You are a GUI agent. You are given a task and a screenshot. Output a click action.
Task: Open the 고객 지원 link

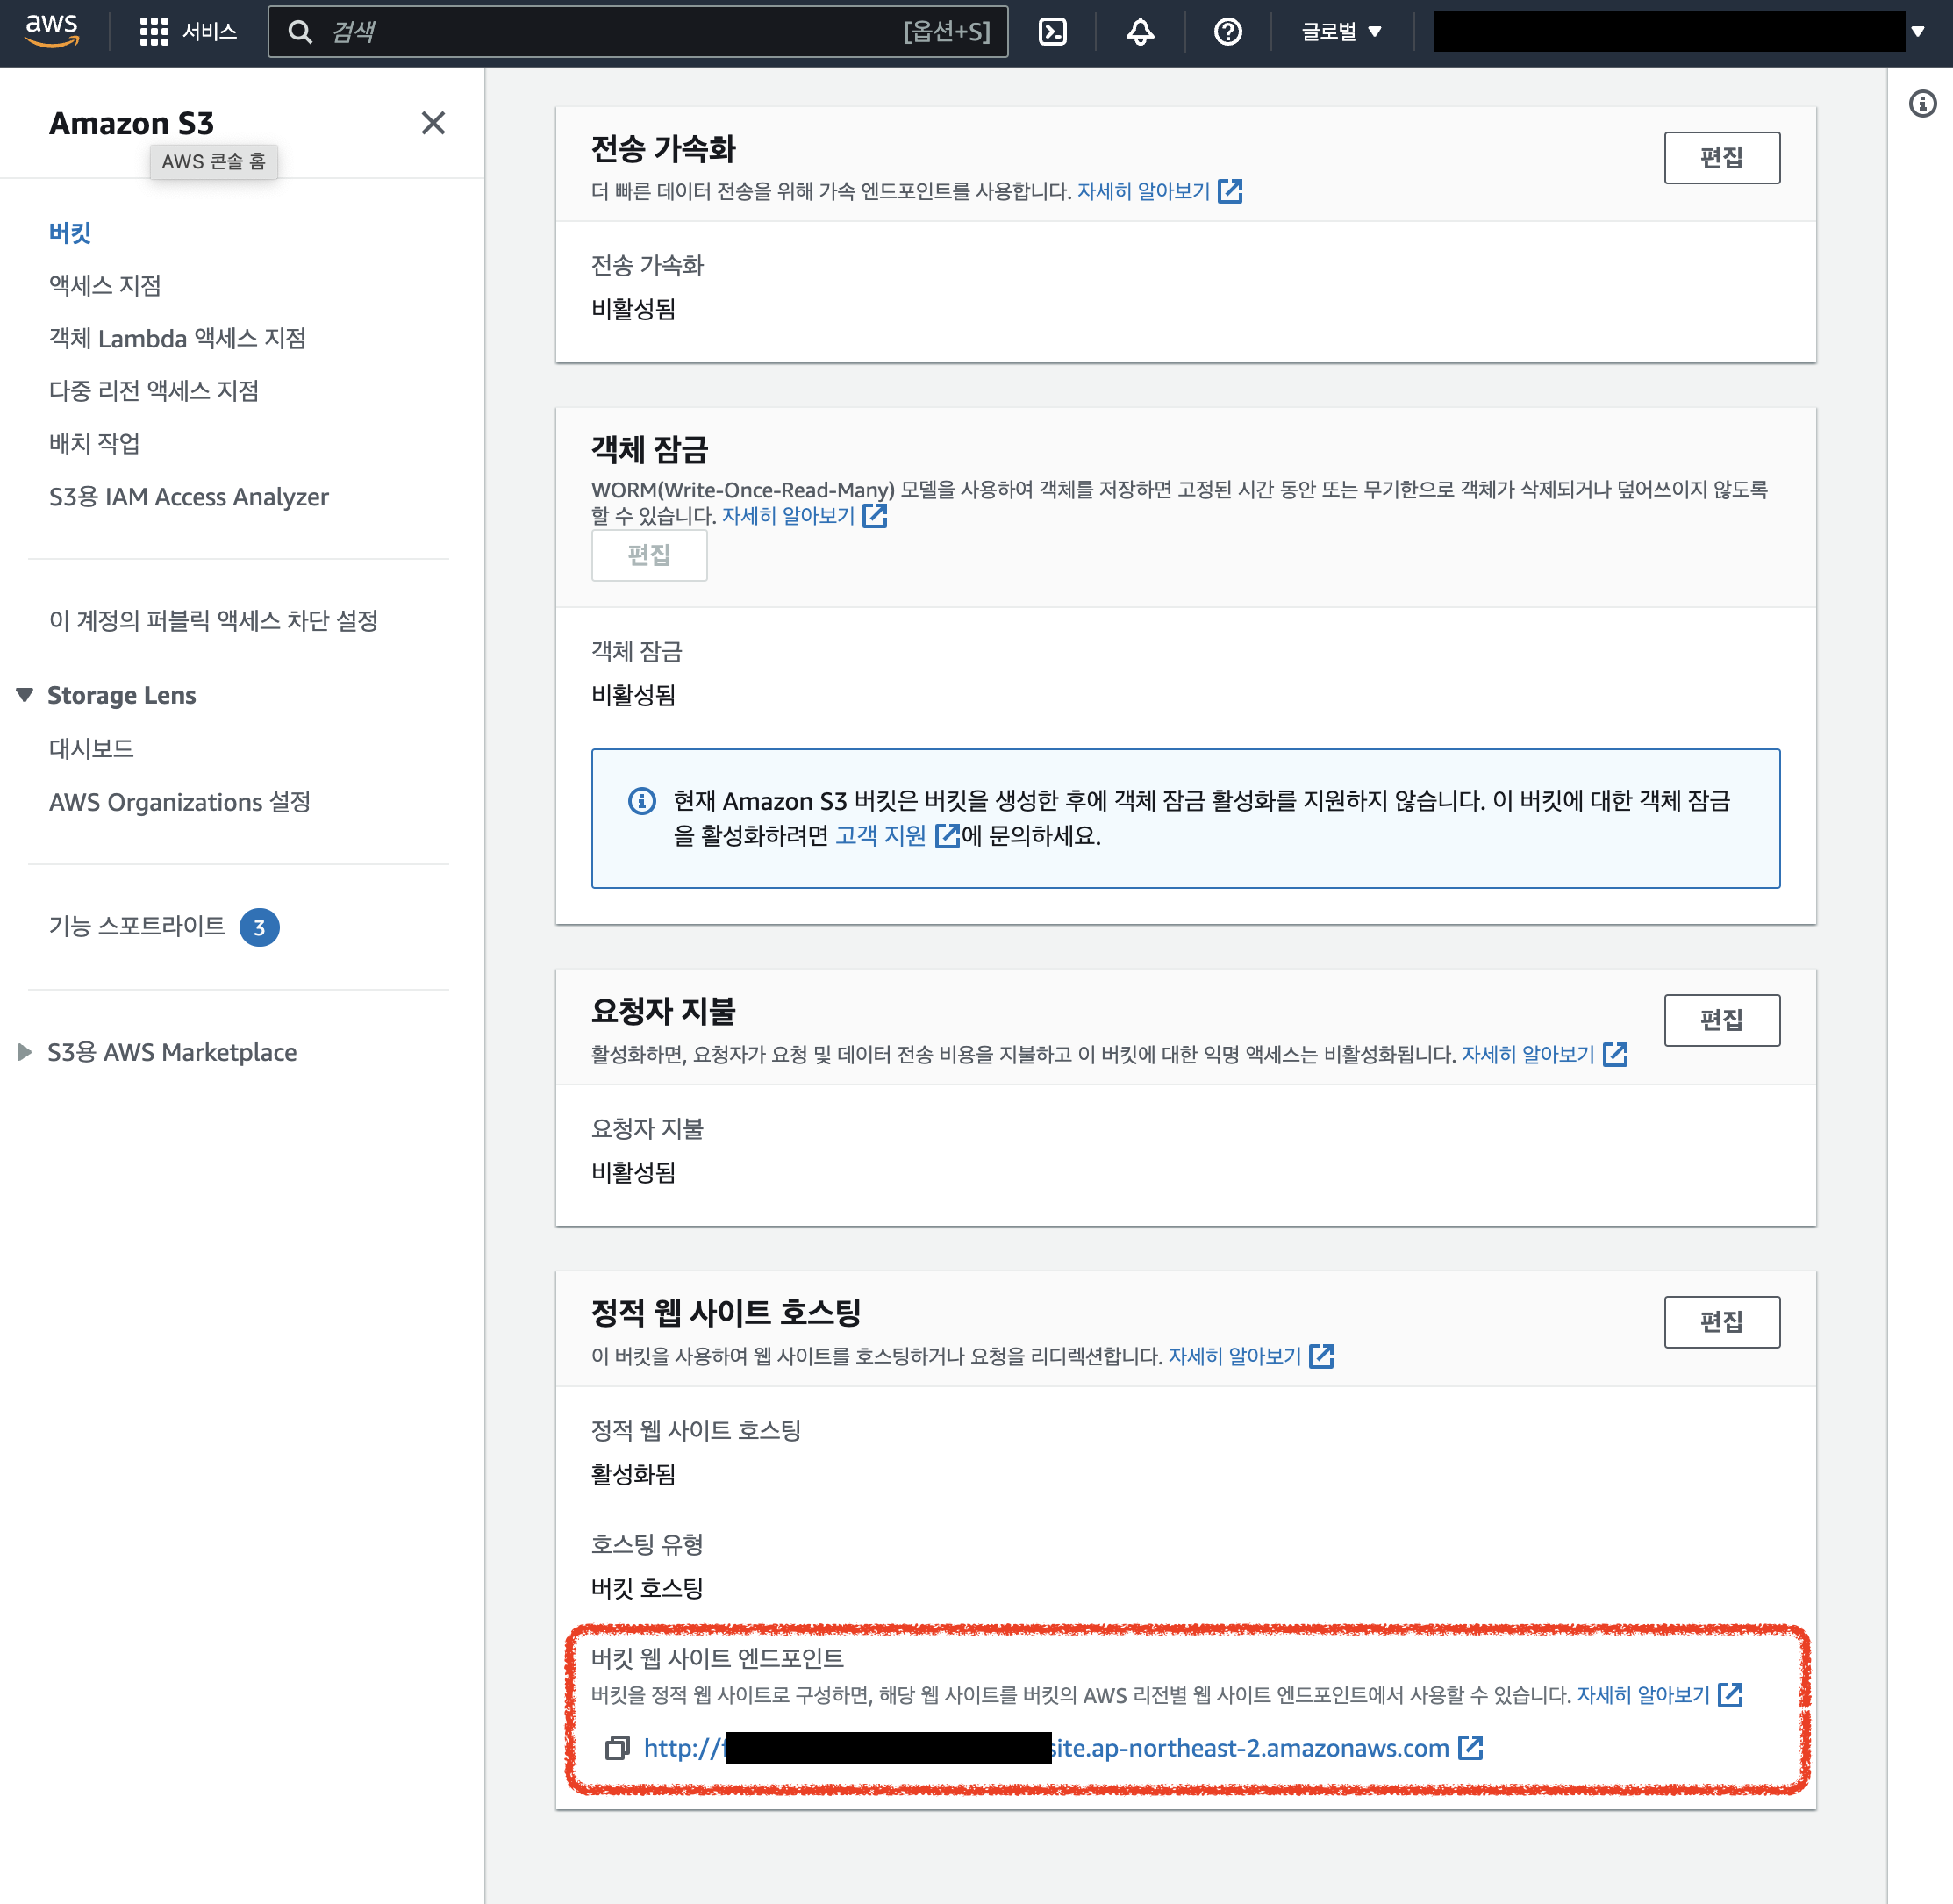click(881, 836)
